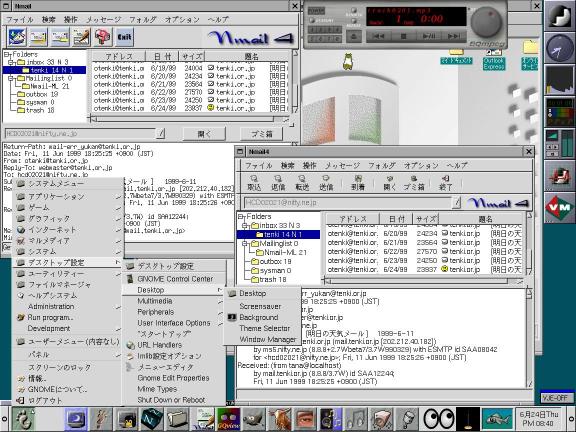Click the 終了 quit icon in Nmail4 toolbar
576x432 pixels.
click(445, 183)
